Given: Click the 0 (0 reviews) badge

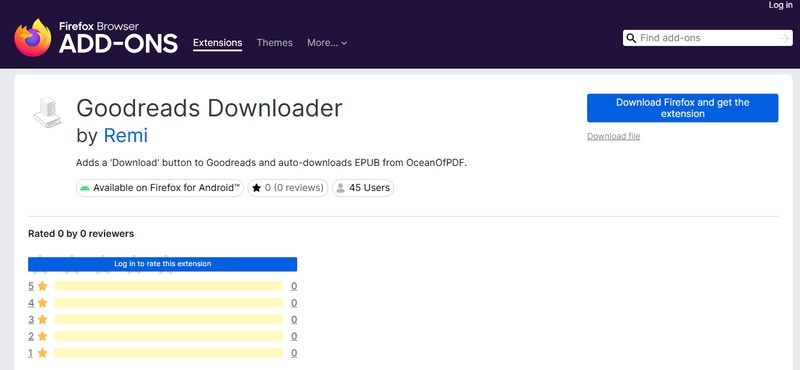Looking at the screenshot, I should point(288,188).
